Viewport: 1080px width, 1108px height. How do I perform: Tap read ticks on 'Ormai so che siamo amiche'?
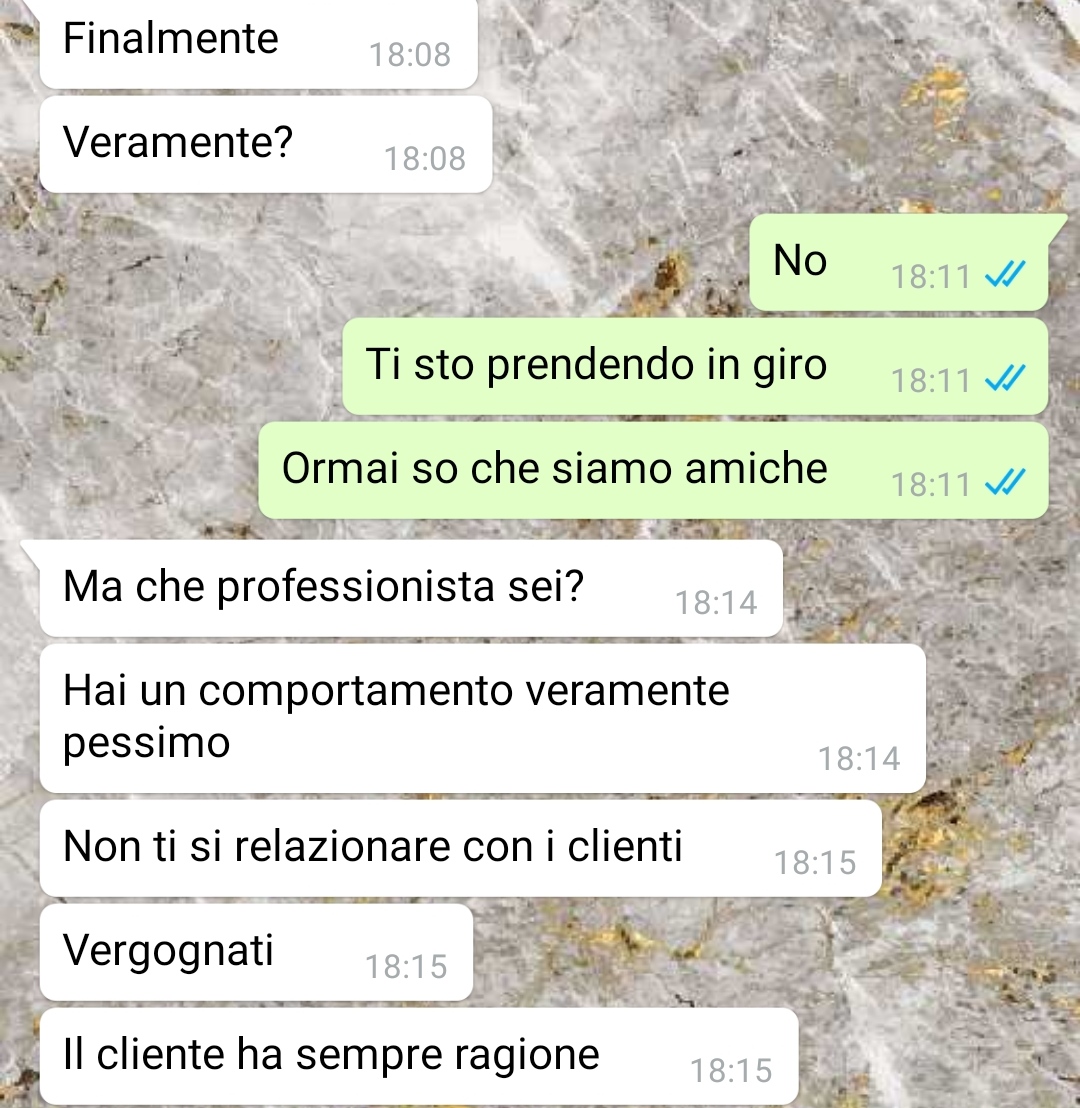click(x=1005, y=482)
